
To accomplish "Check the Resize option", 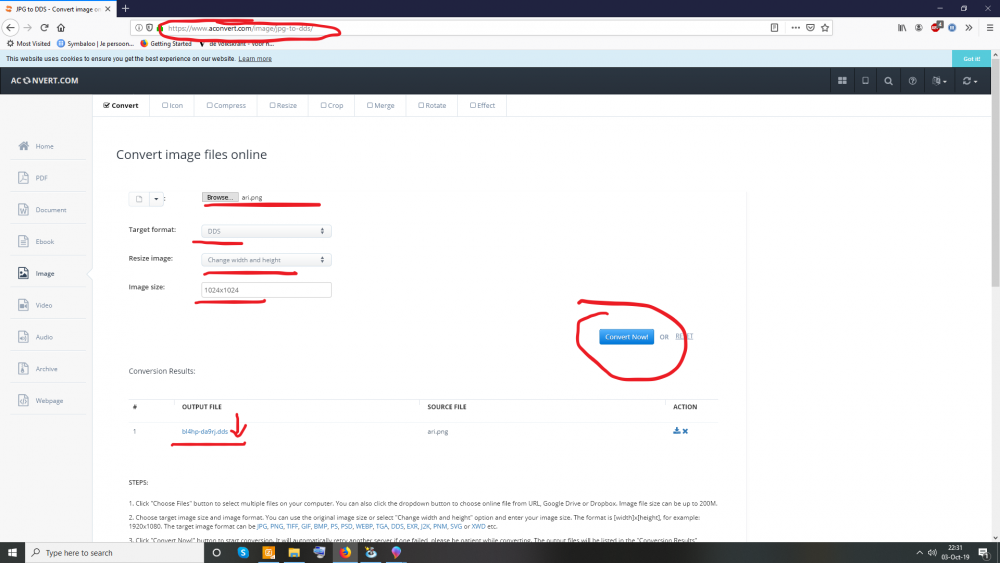I will tap(283, 105).
